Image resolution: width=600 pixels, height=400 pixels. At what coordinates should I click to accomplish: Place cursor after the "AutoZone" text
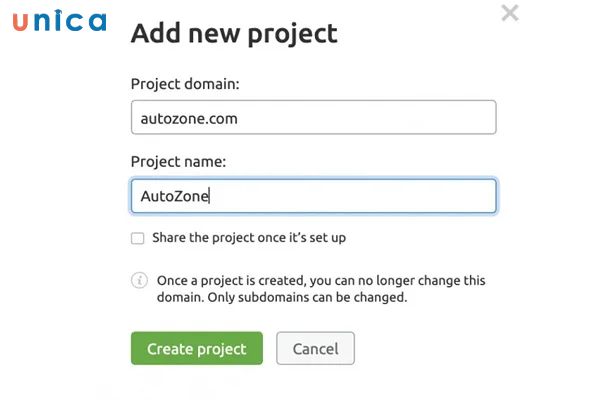point(211,197)
